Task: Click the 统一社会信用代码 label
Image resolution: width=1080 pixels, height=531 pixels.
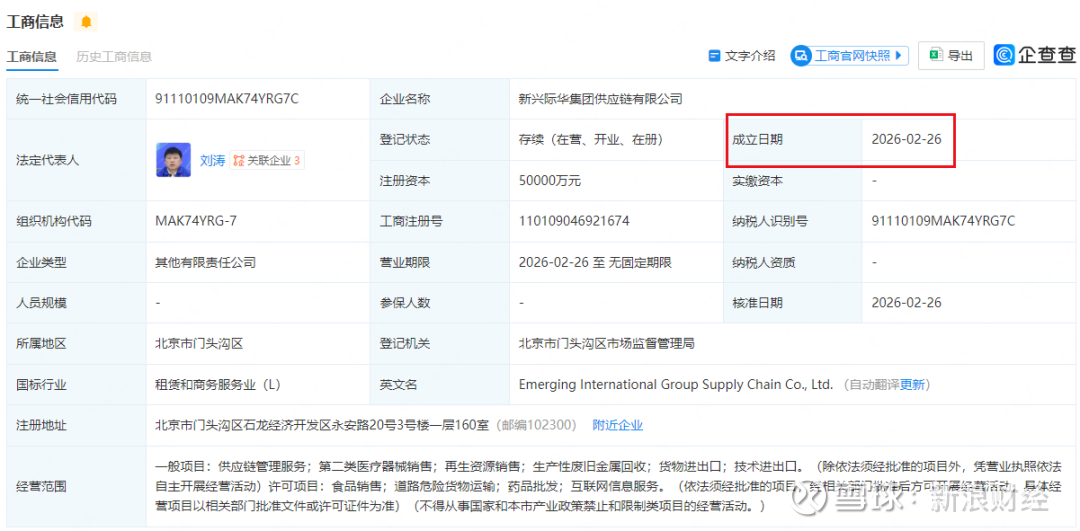Action: (66, 98)
